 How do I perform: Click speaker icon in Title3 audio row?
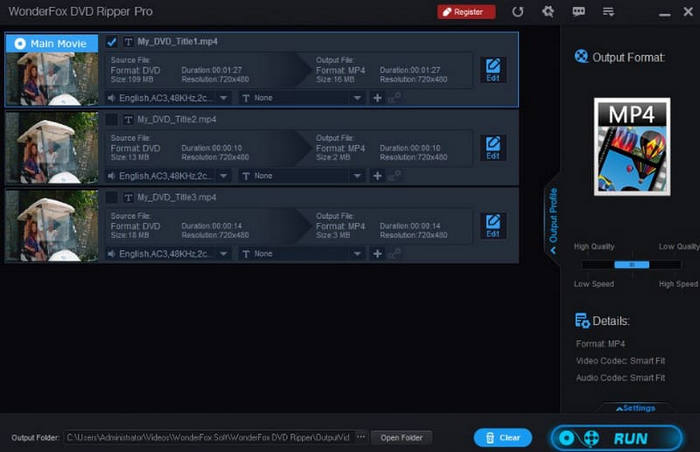click(x=111, y=254)
